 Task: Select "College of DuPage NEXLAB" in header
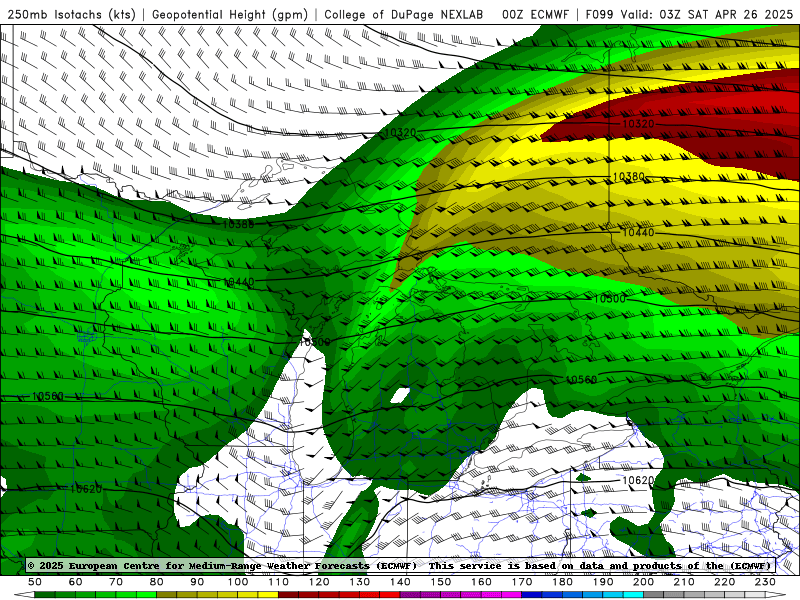click(x=404, y=15)
